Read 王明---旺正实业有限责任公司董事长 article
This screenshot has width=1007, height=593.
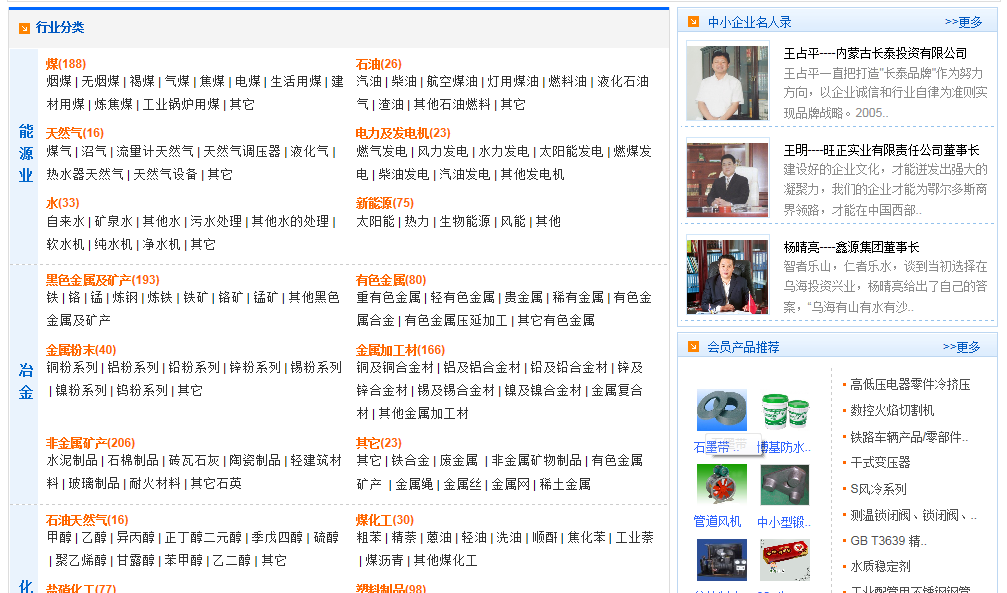881,150
